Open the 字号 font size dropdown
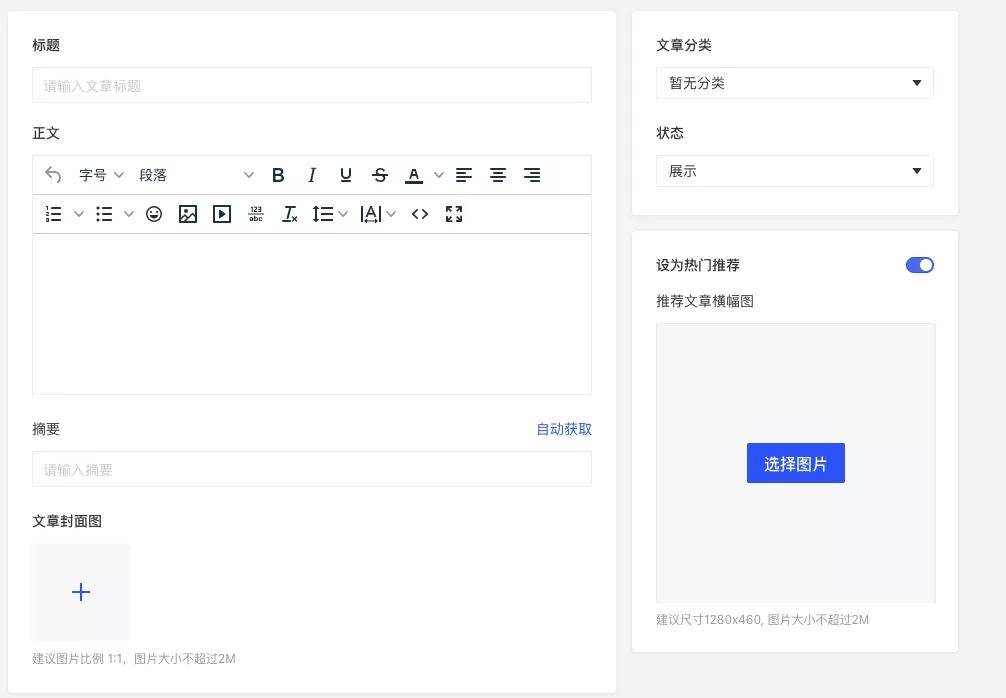Viewport: 1006px width, 698px height. 101,175
